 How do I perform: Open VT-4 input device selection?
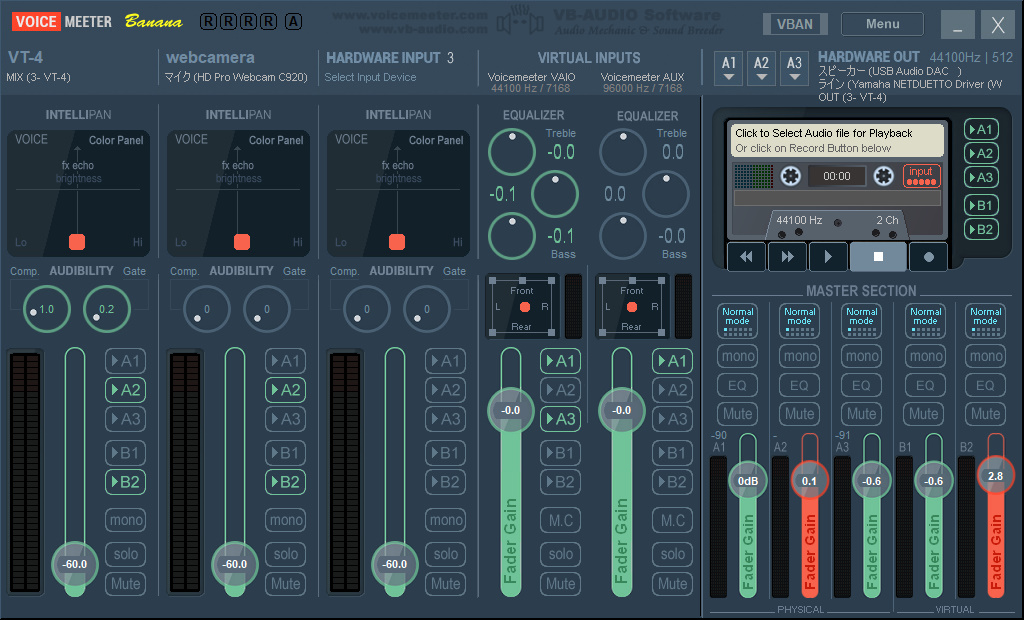tap(39, 77)
